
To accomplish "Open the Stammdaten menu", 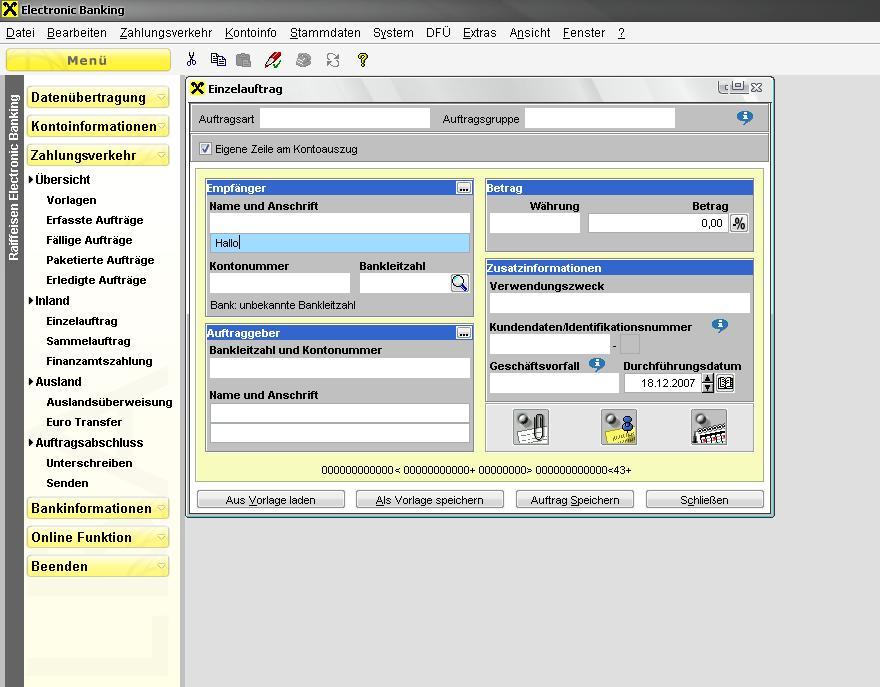I will (325, 33).
